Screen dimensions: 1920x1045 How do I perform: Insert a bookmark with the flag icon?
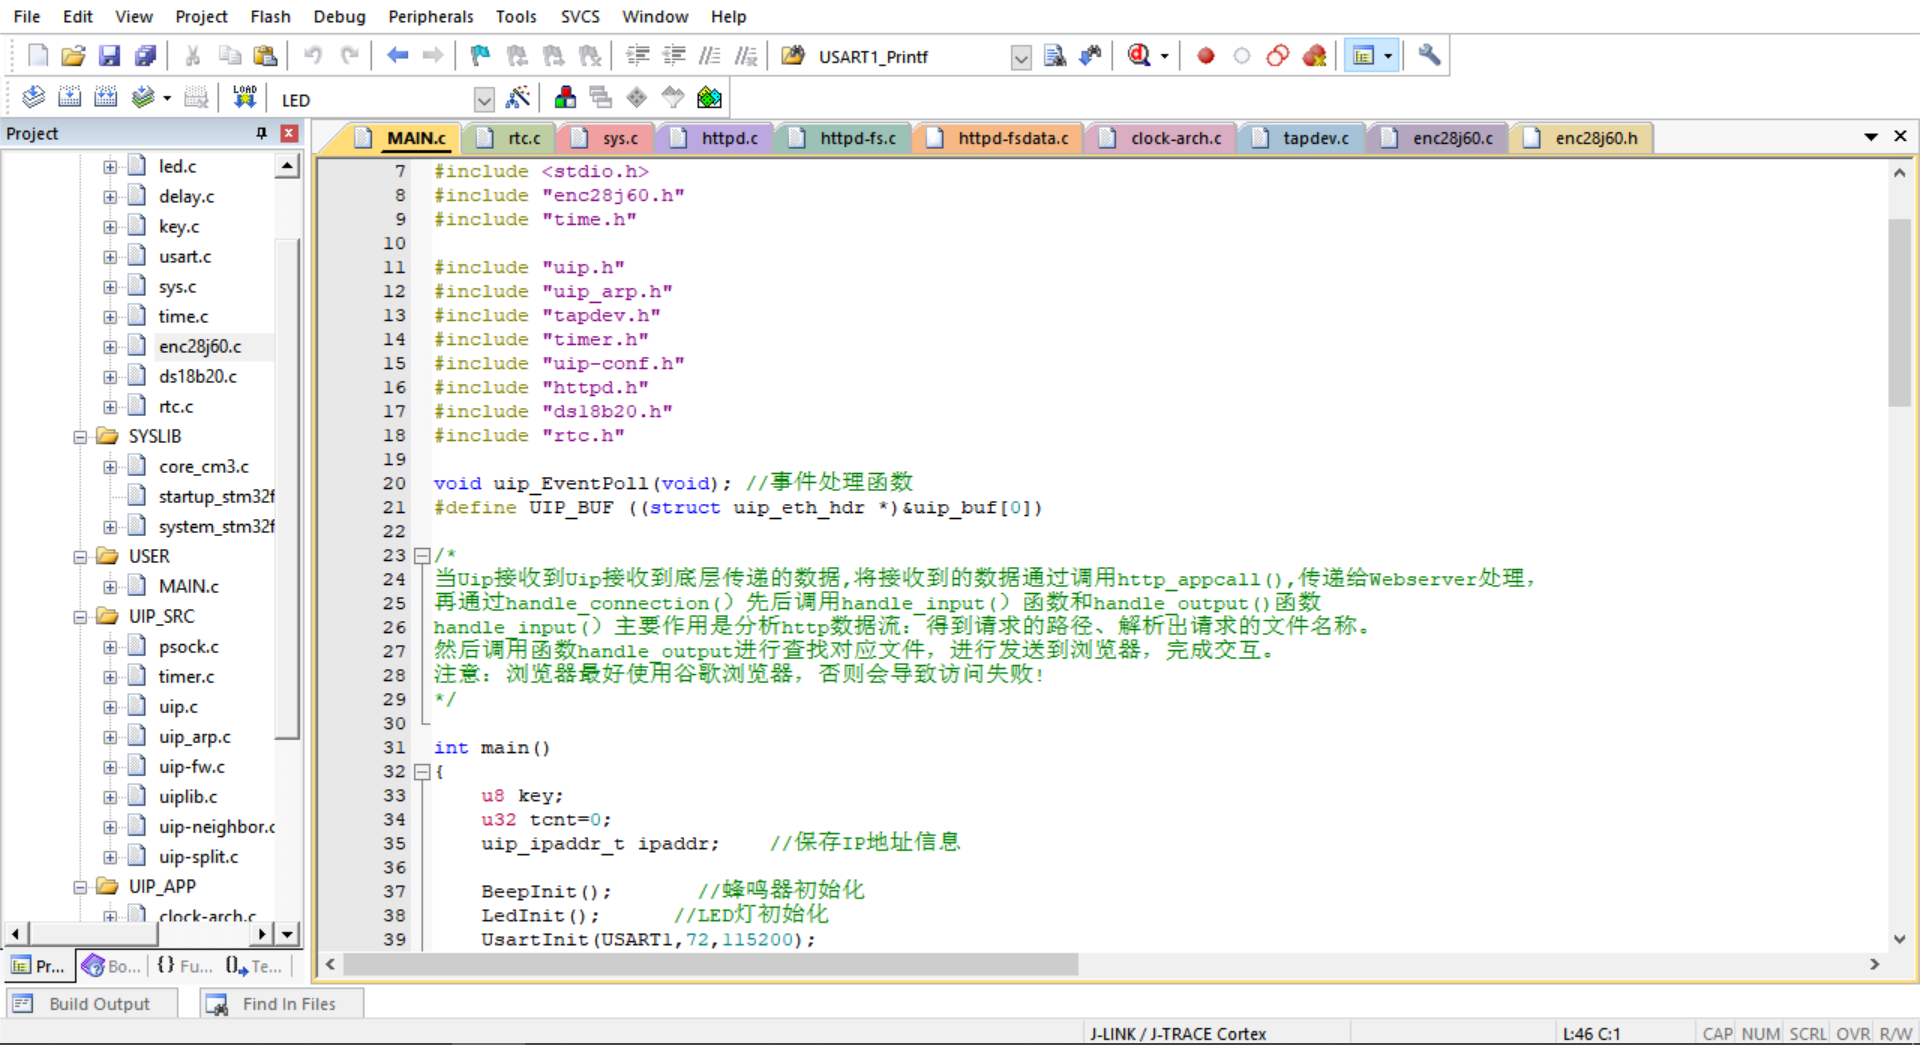pos(481,56)
